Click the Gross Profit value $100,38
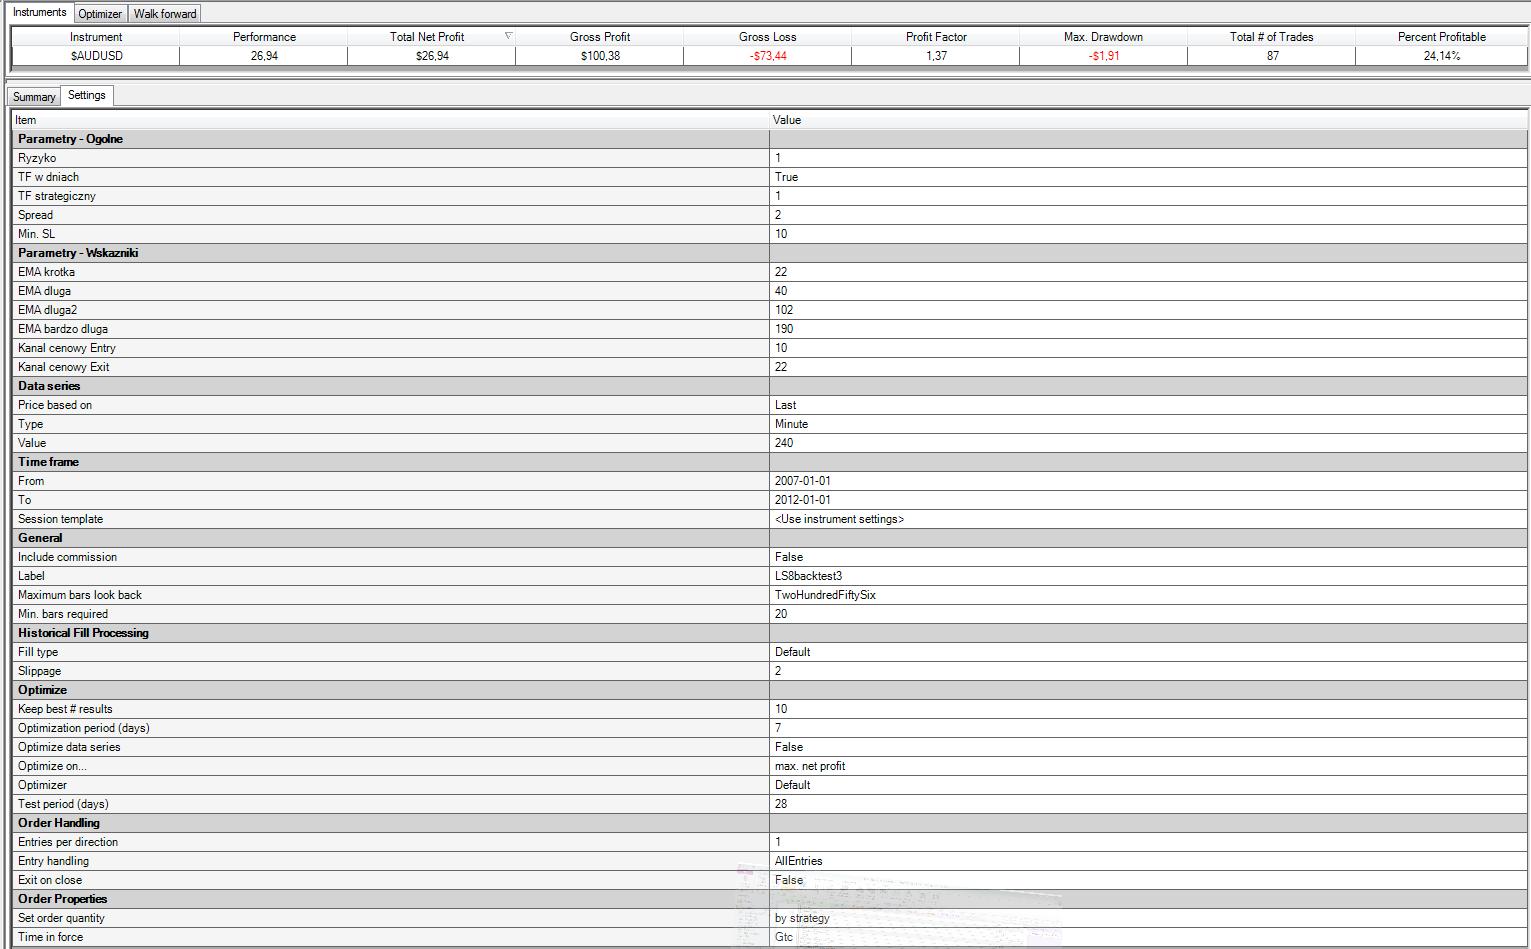Viewport: 1531px width, 949px height. [x=600, y=56]
